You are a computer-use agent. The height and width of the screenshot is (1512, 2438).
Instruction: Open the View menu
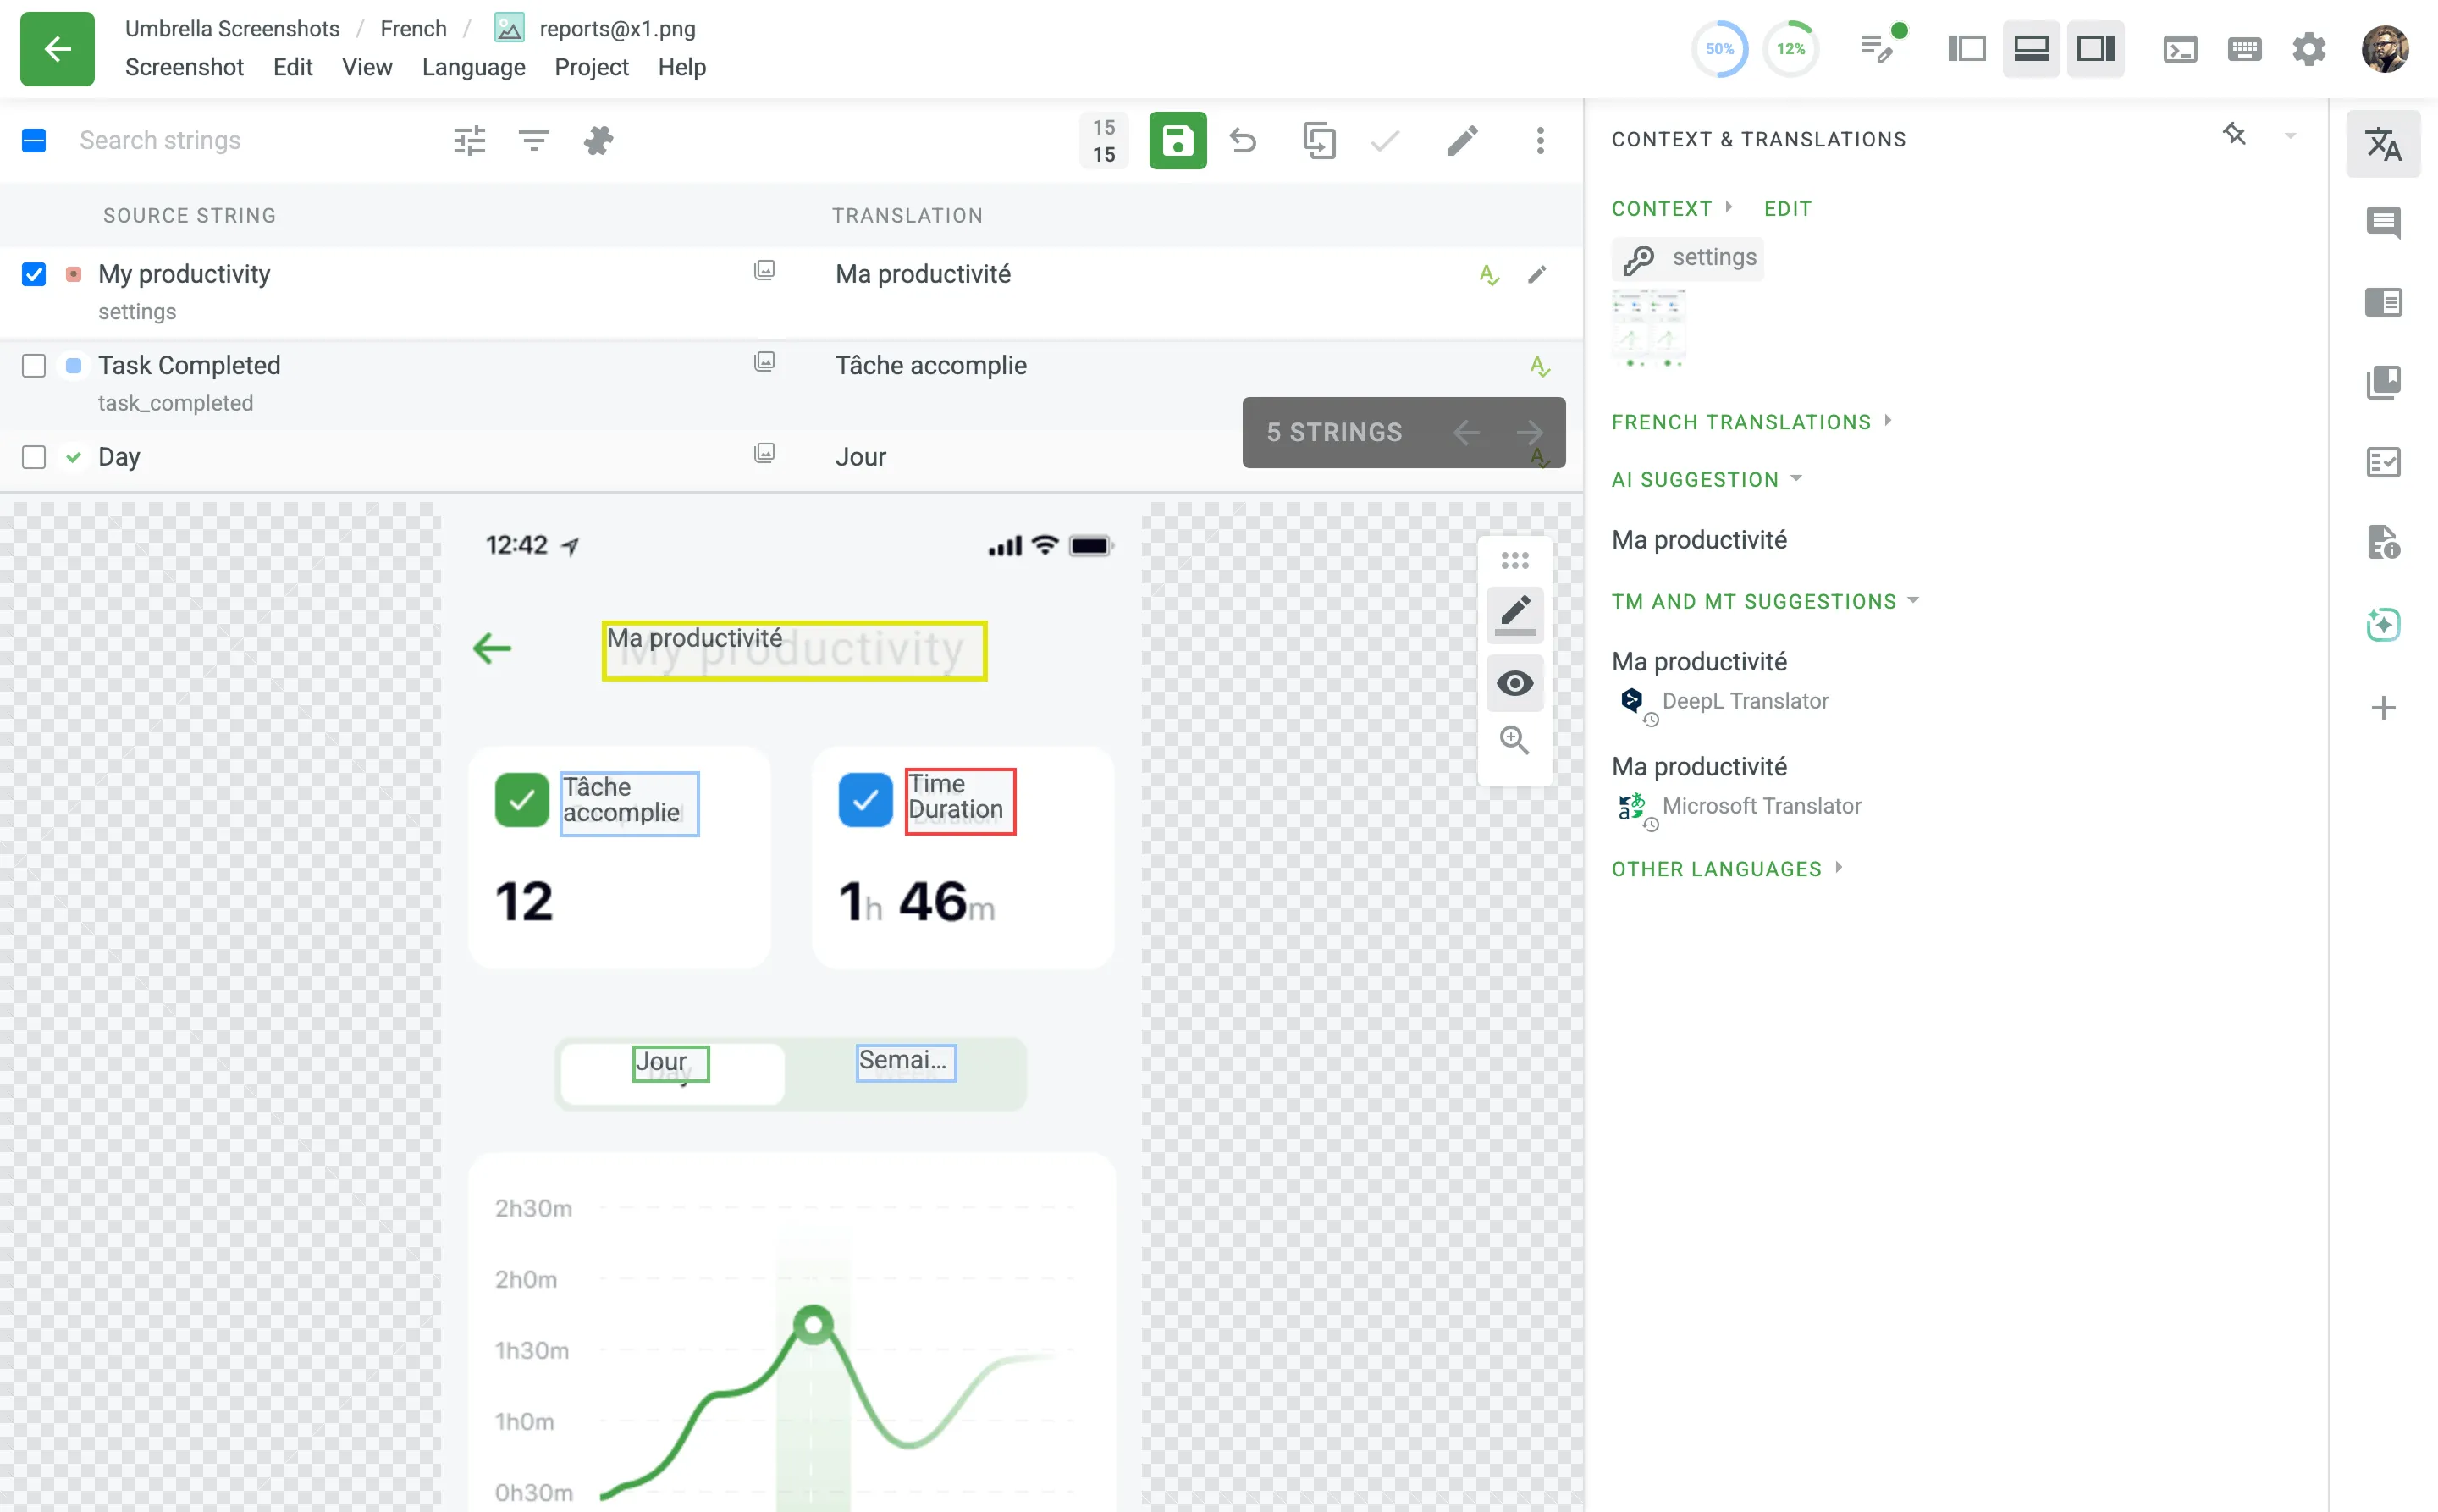[x=367, y=67]
